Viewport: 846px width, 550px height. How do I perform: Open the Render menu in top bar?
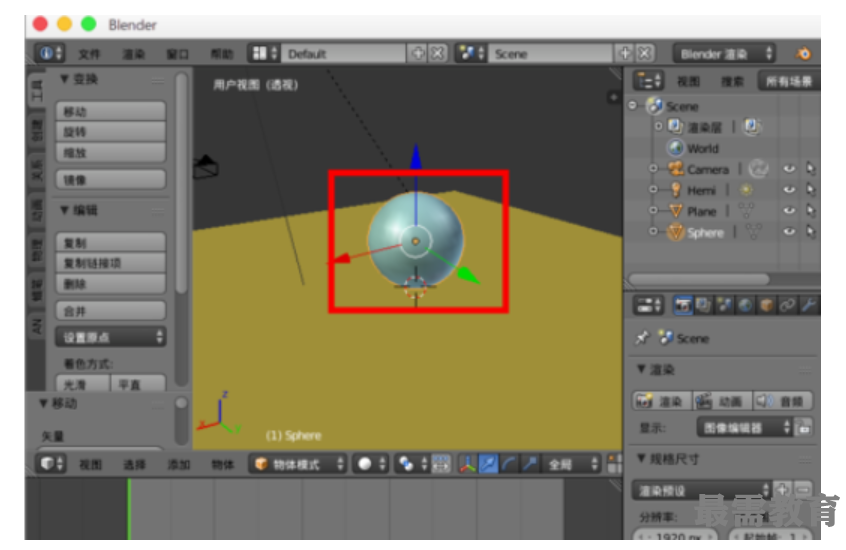pos(133,54)
